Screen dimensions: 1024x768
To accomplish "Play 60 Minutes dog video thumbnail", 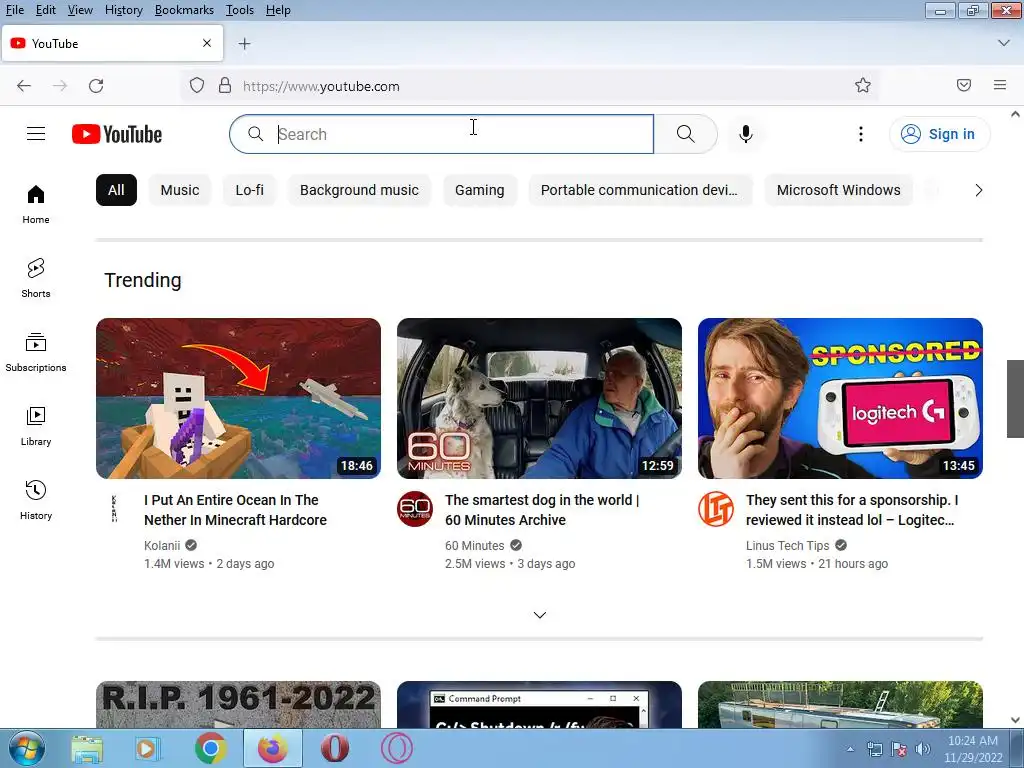I will (539, 398).
